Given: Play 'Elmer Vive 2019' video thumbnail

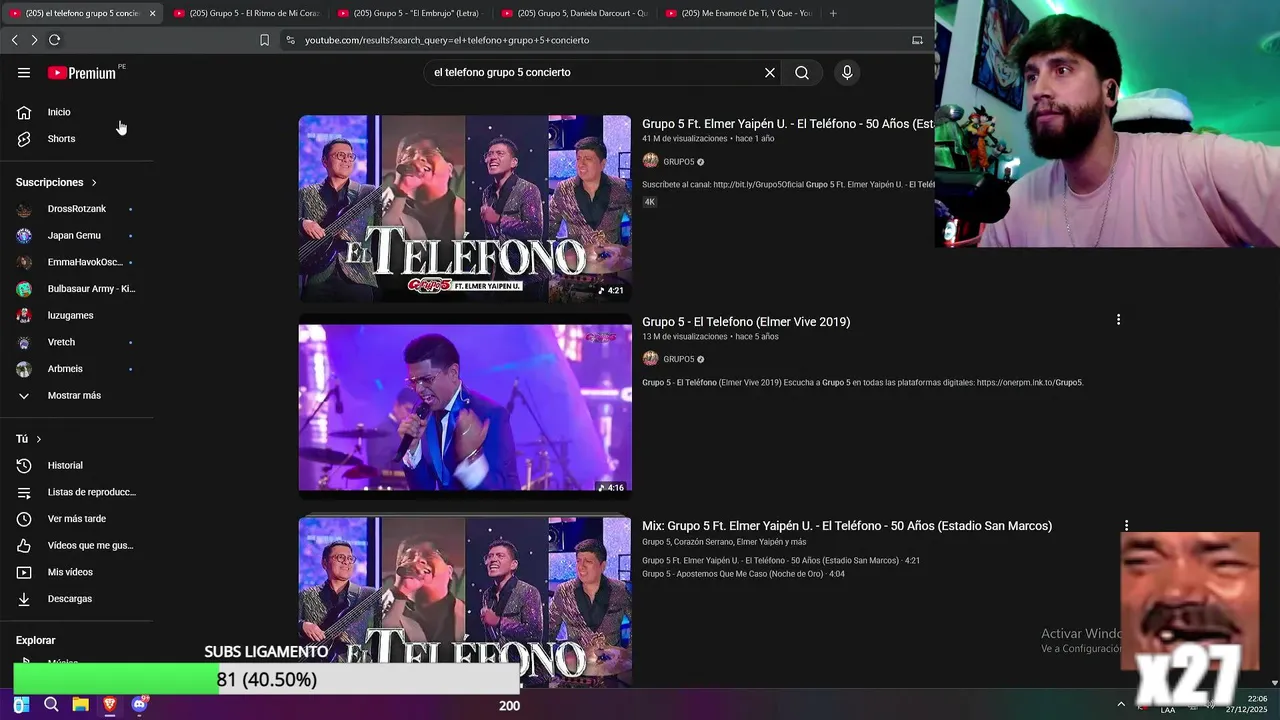Looking at the screenshot, I should [465, 408].
